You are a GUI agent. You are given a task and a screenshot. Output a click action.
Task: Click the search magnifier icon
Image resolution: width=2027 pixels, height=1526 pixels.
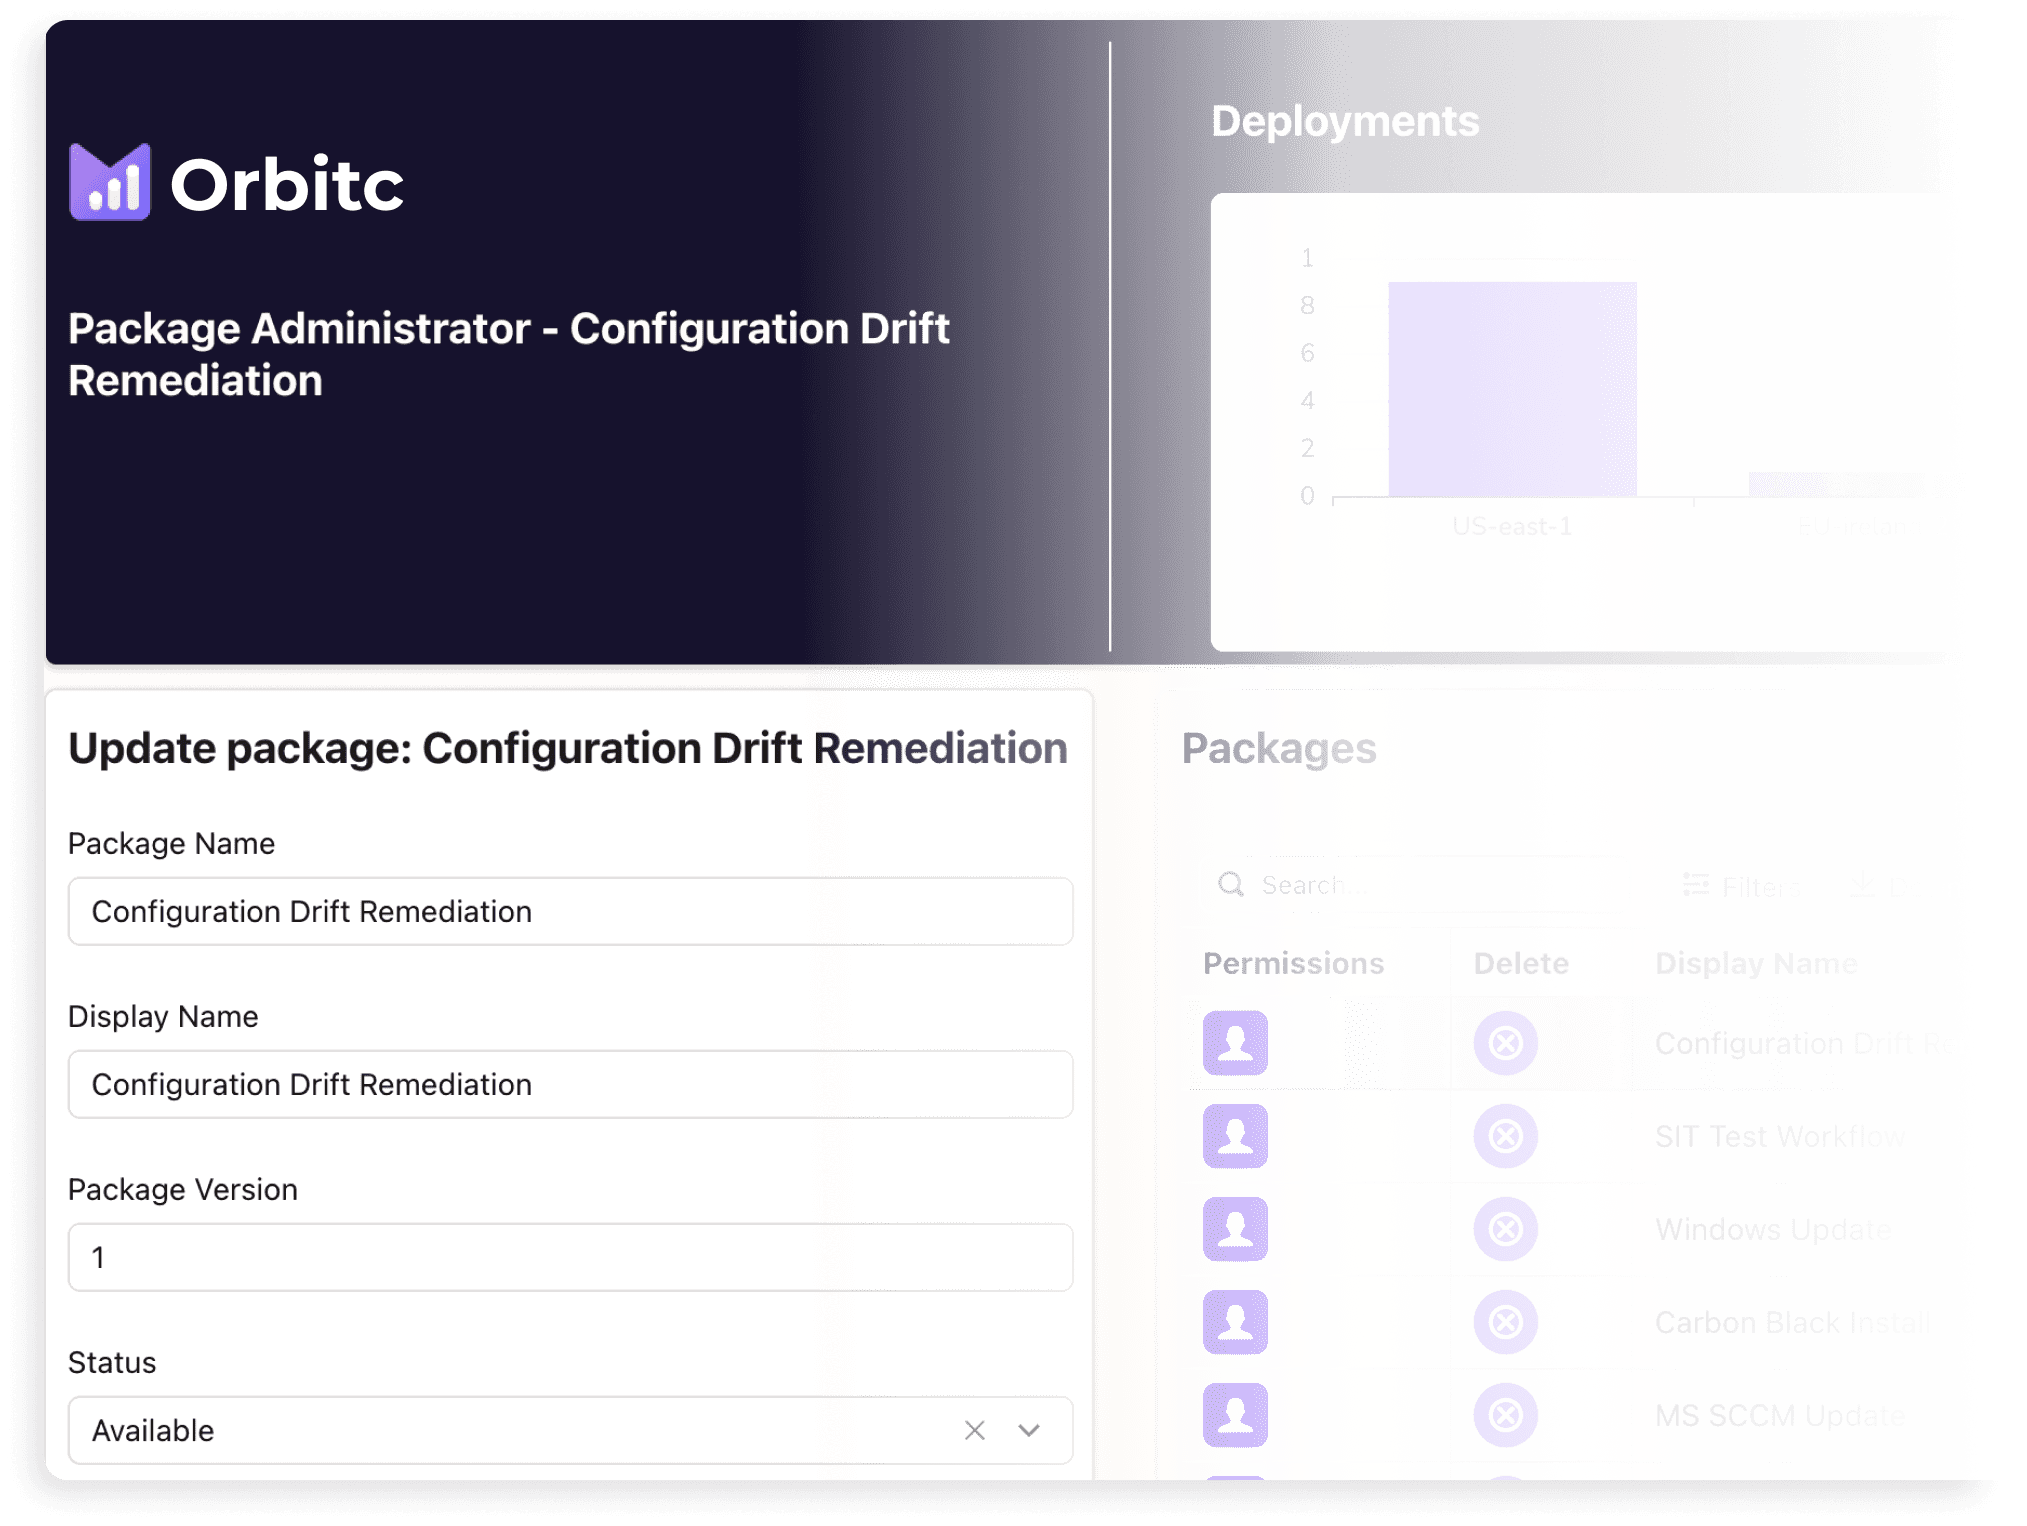[x=1231, y=885]
